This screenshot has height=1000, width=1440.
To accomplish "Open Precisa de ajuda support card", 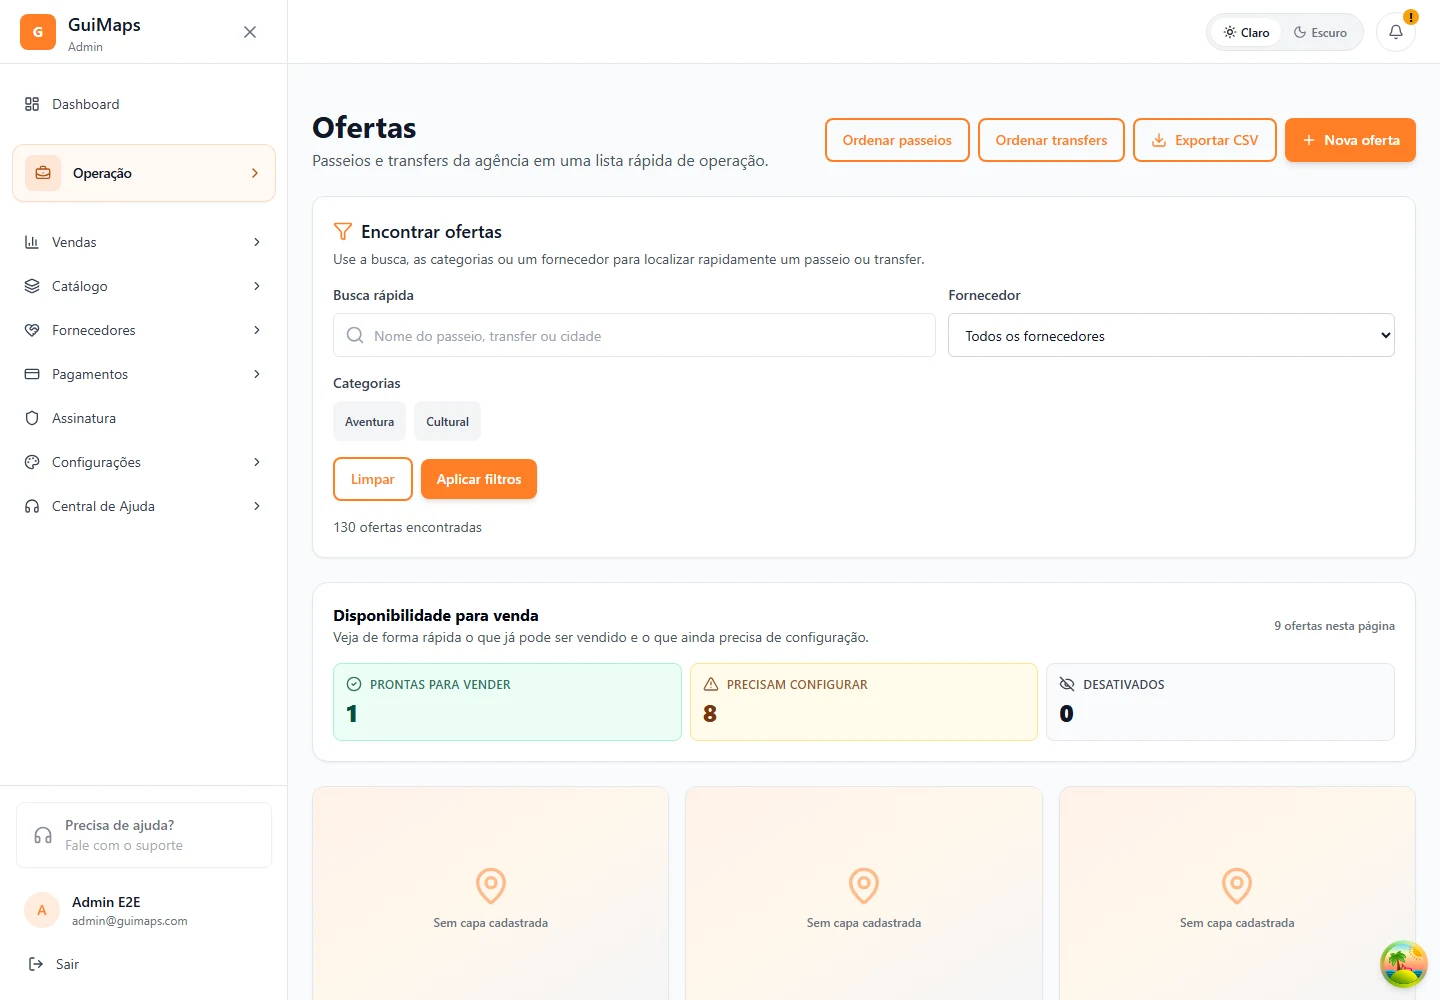I will pyautogui.click(x=144, y=835).
